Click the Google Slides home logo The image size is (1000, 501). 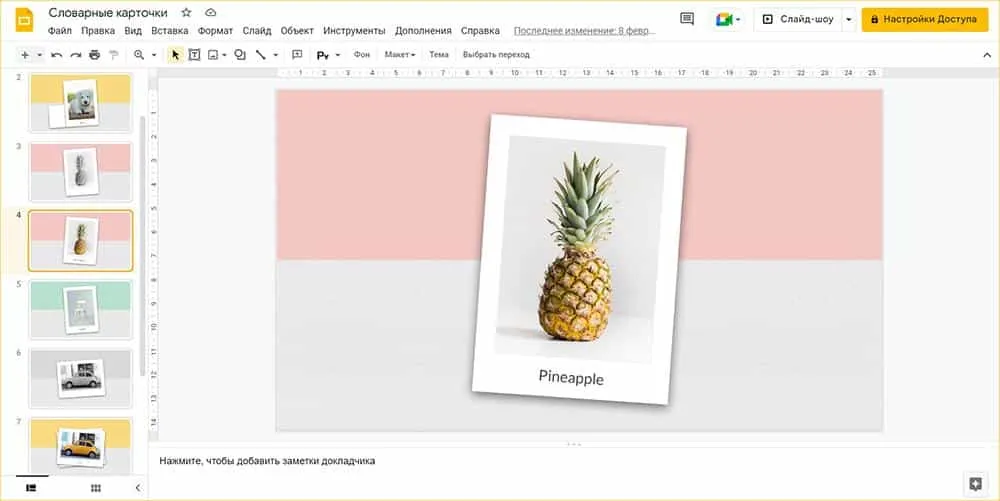[x=24, y=20]
